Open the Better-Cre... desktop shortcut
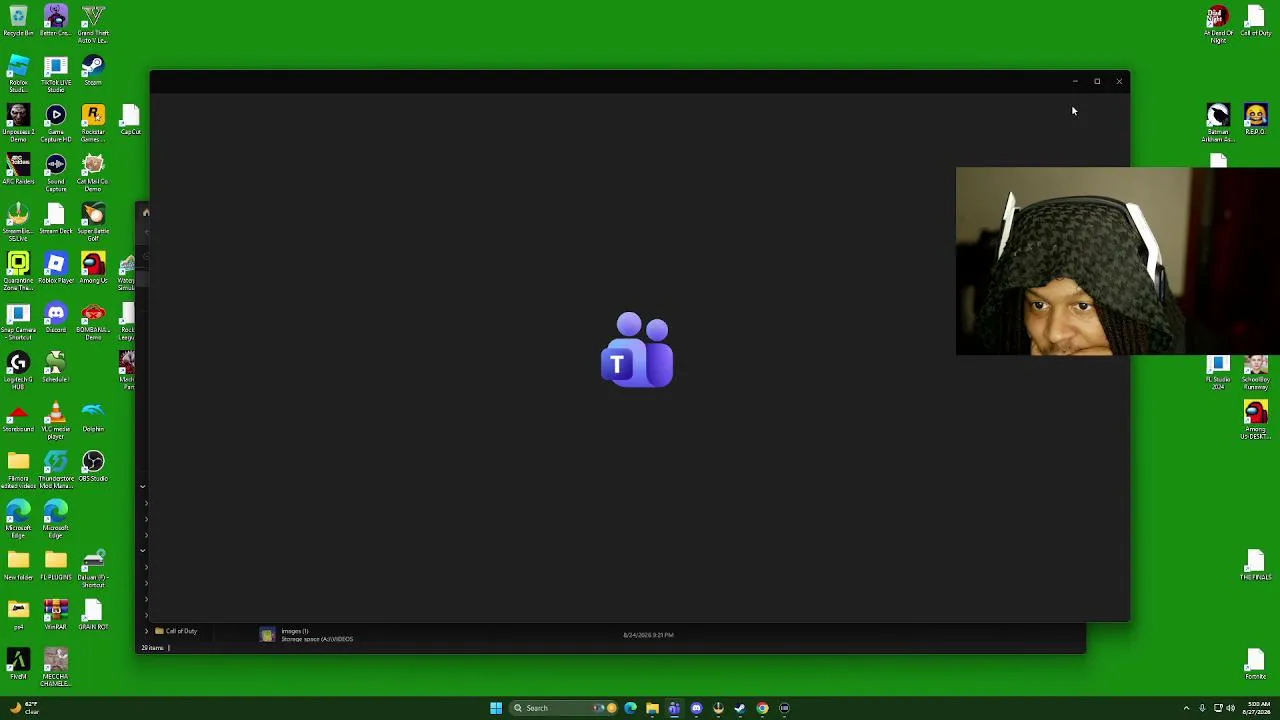The width and height of the screenshot is (1280, 720). click(x=56, y=22)
